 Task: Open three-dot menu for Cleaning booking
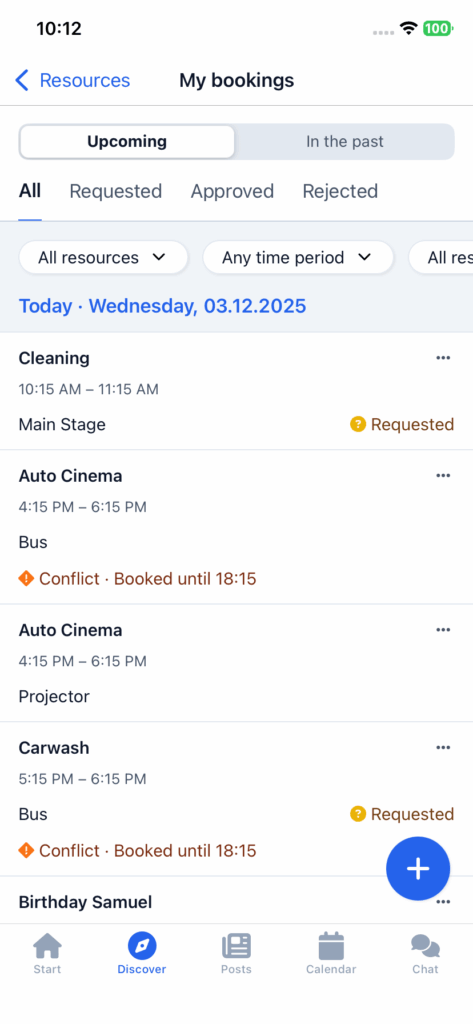(x=444, y=358)
